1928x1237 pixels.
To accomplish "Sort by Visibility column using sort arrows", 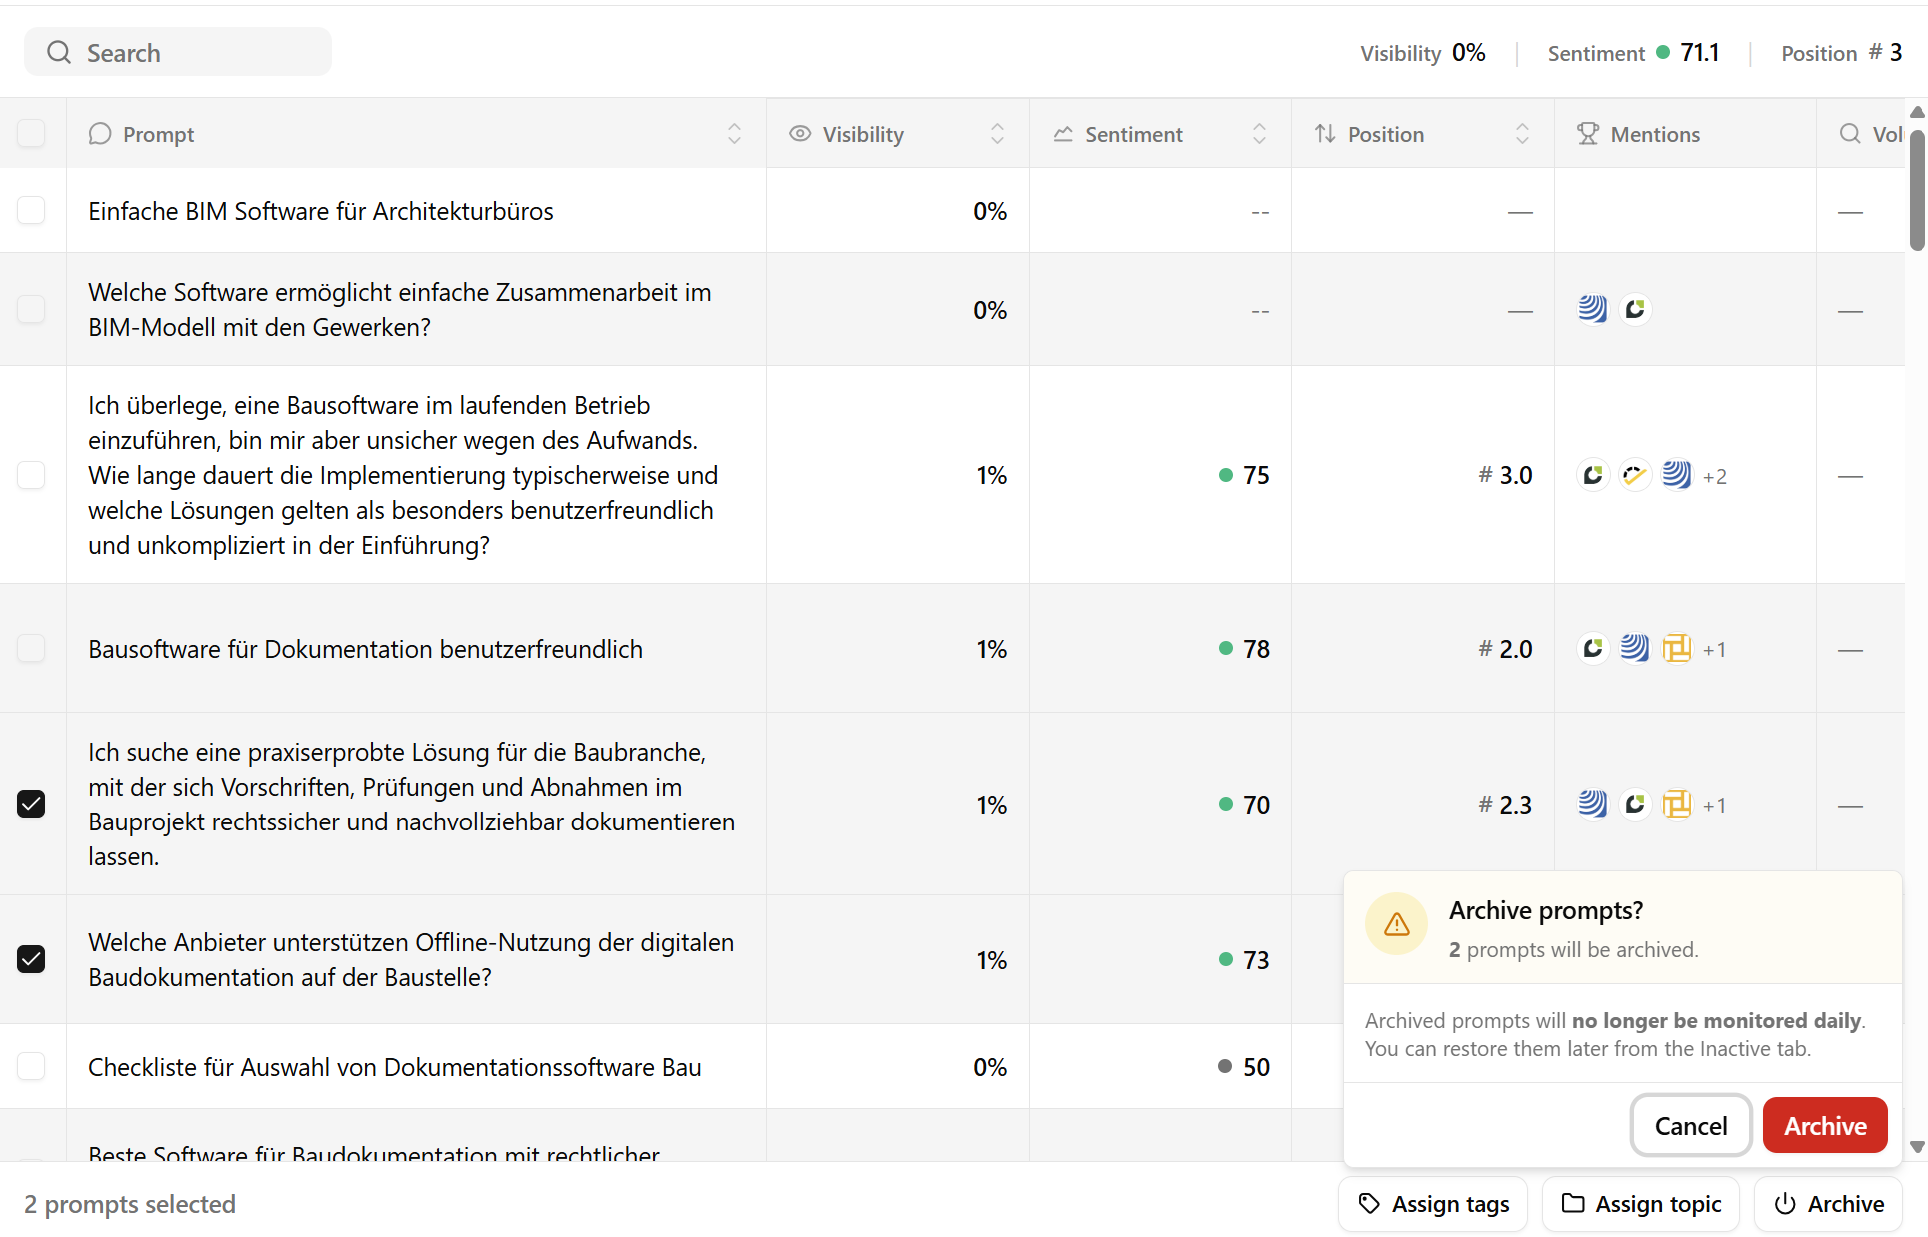I will point(997,134).
